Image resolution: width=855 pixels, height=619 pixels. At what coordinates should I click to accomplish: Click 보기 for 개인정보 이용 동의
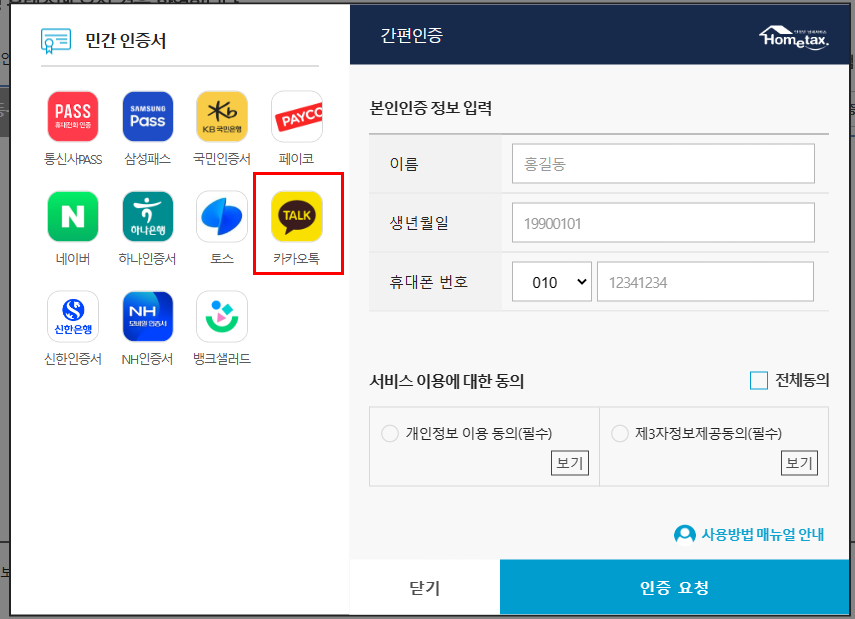point(570,463)
